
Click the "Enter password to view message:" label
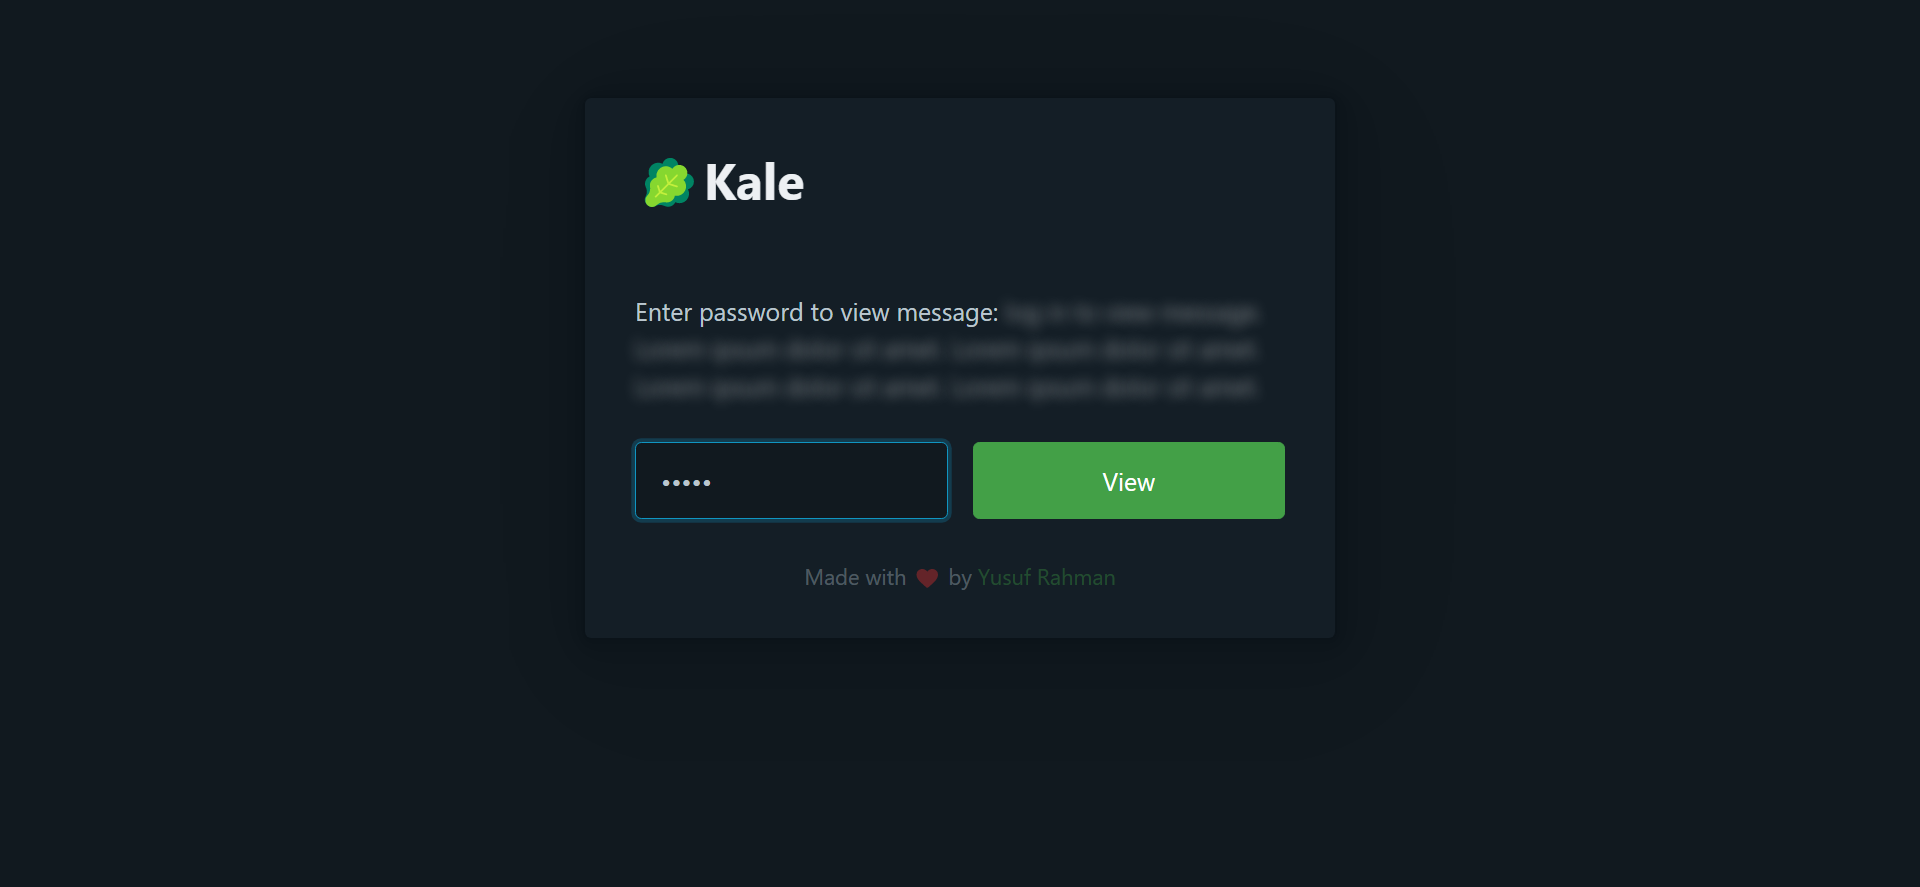[x=816, y=313]
